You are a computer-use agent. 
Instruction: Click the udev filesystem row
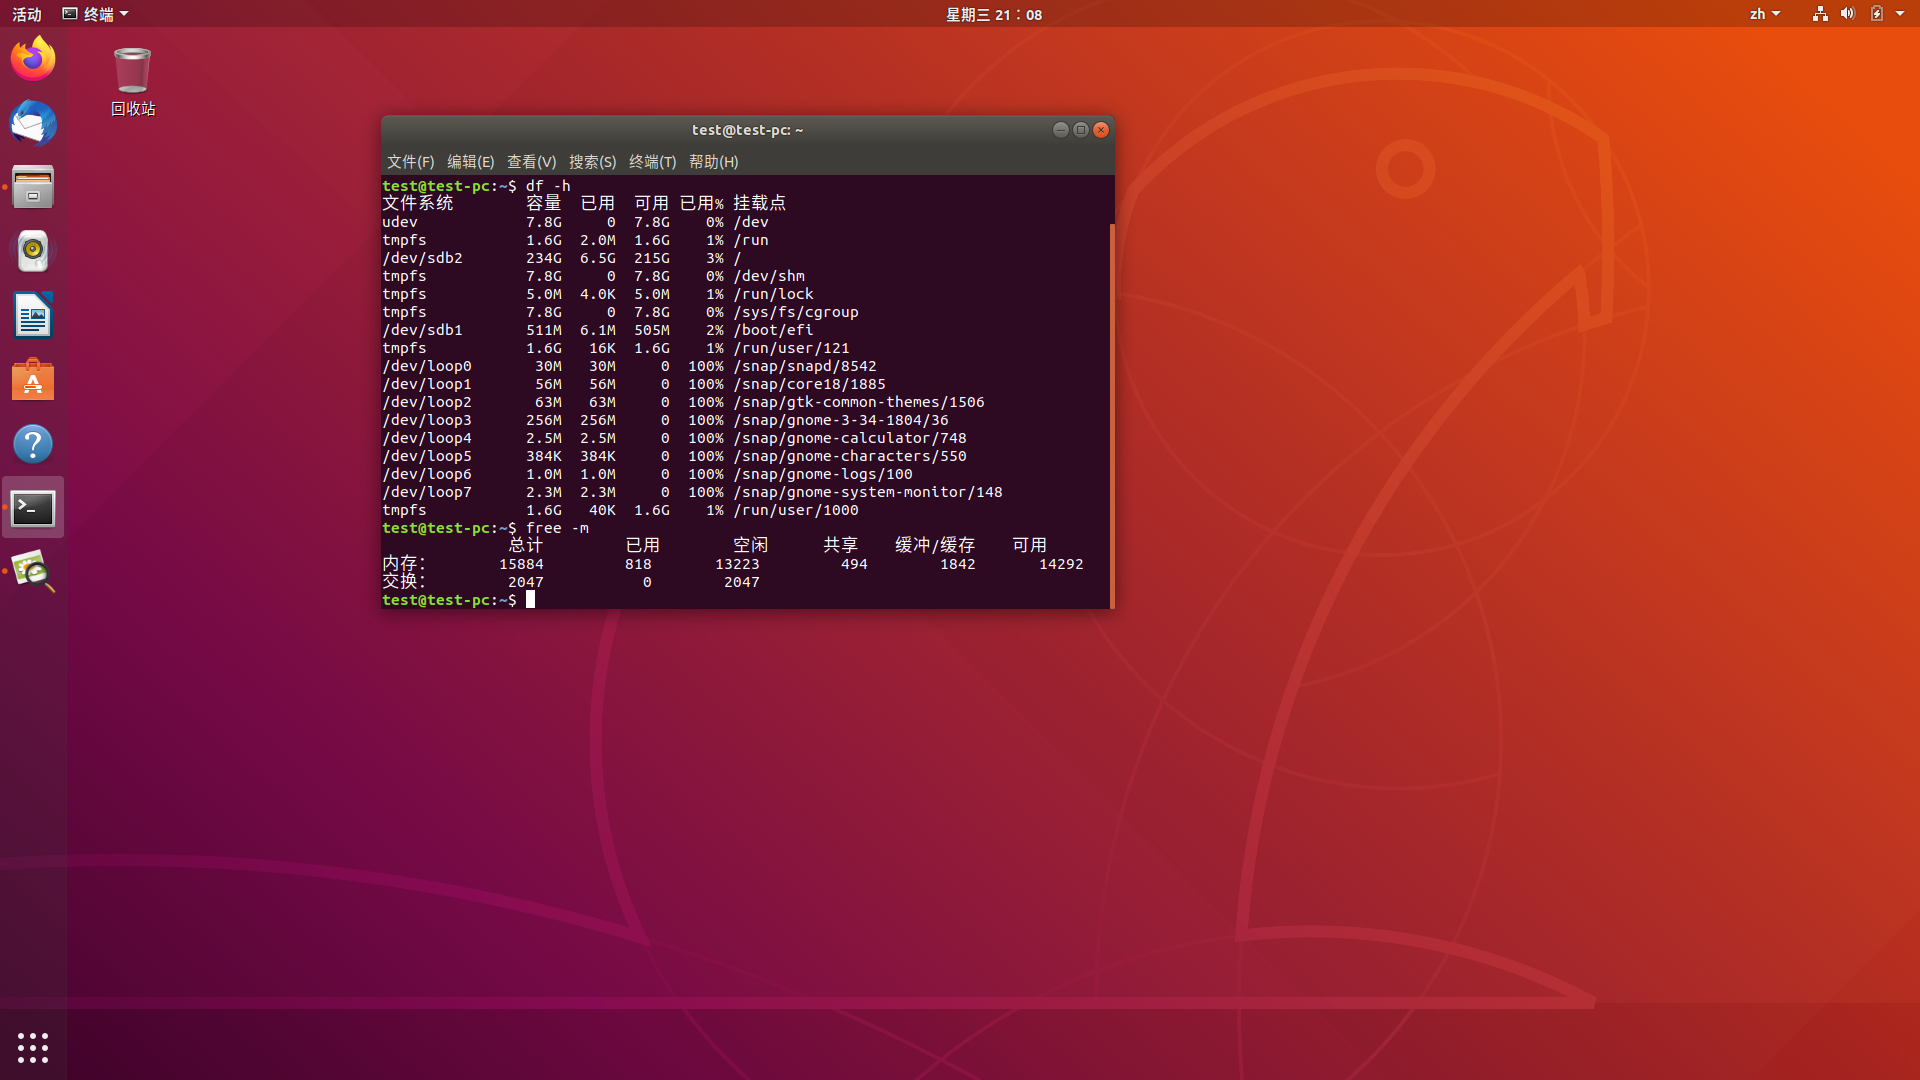tap(575, 222)
